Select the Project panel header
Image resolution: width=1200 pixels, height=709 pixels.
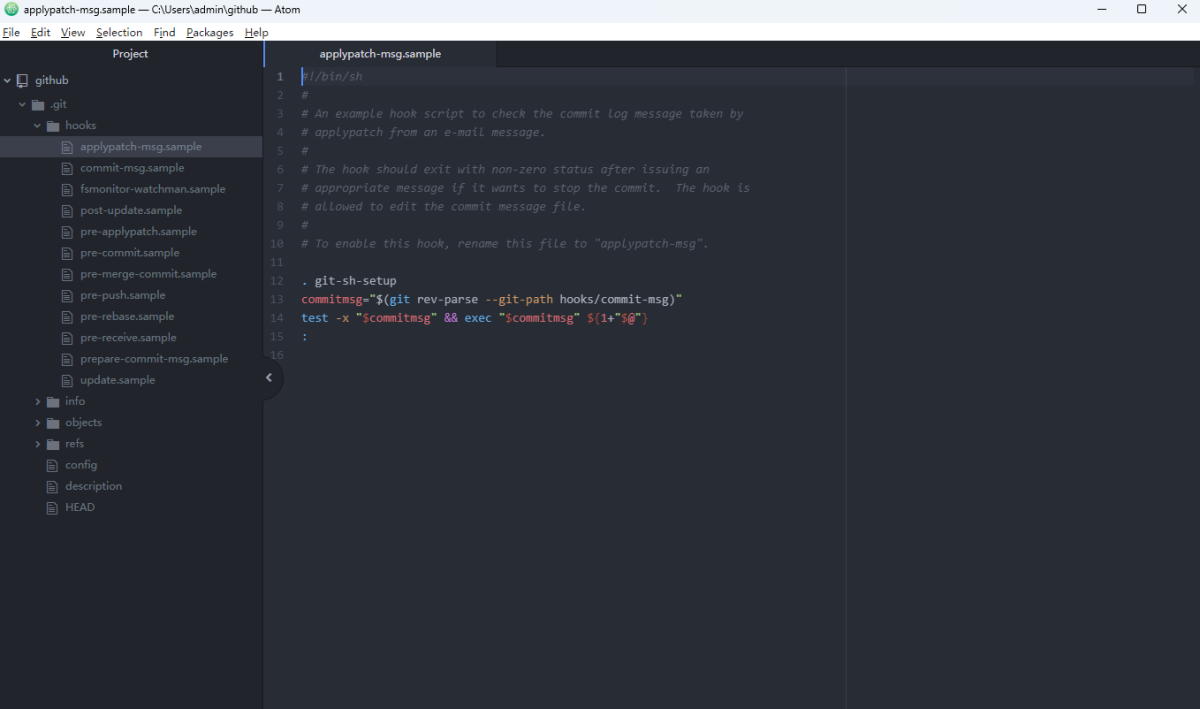(x=130, y=54)
